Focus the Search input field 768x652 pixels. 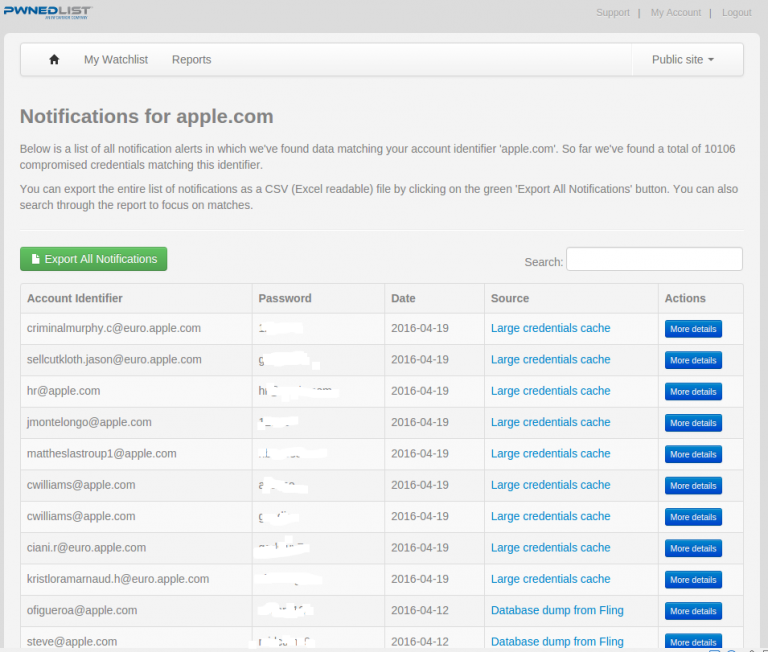[x=654, y=259]
